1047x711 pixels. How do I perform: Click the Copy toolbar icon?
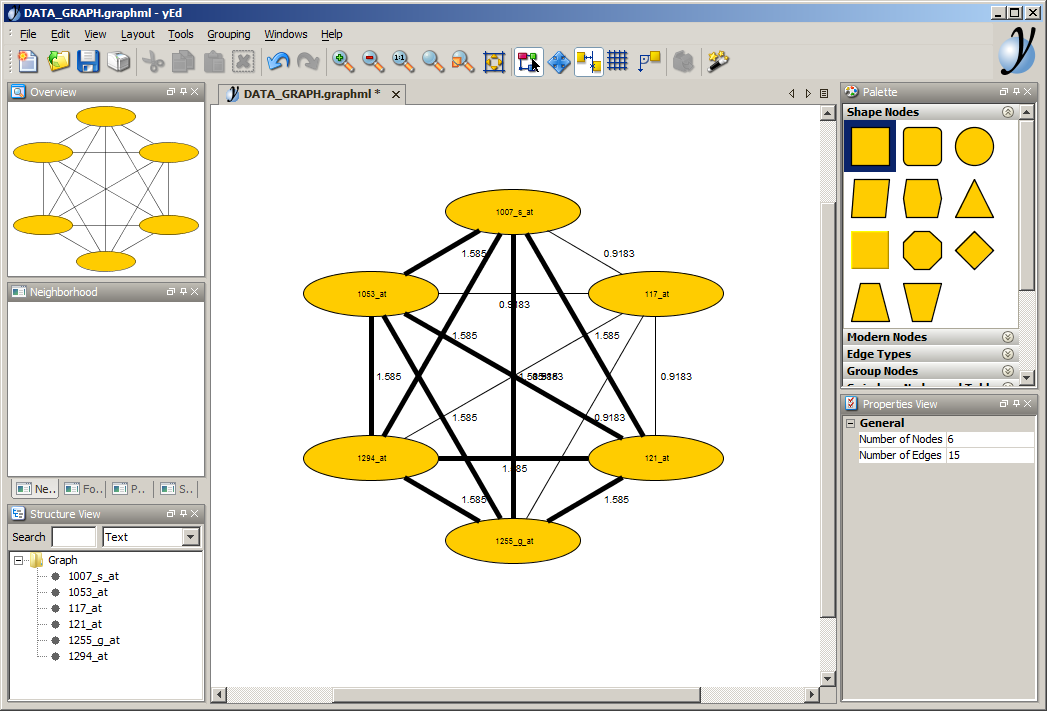point(184,61)
